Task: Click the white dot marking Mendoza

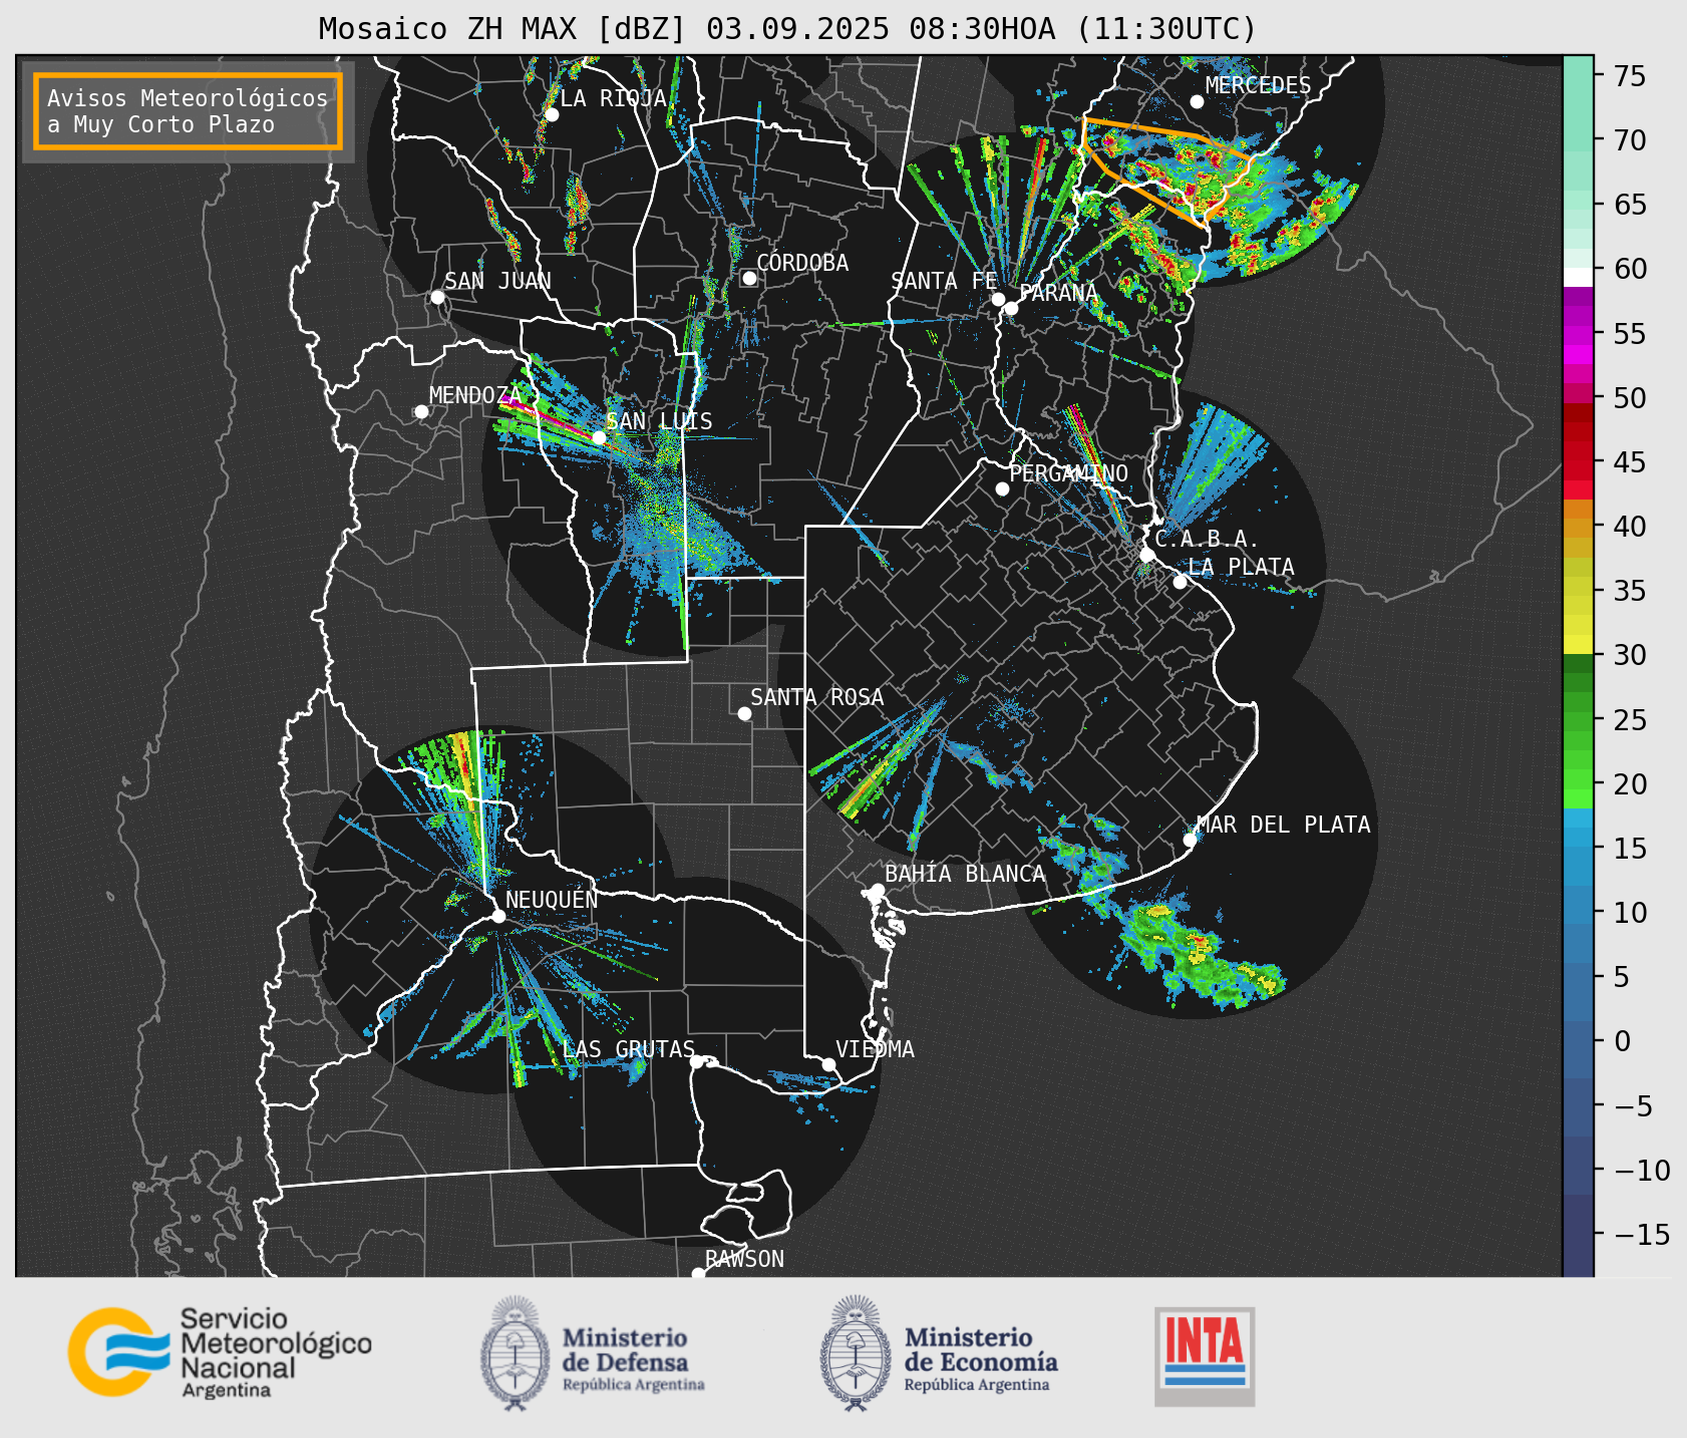Action: tap(421, 411)
